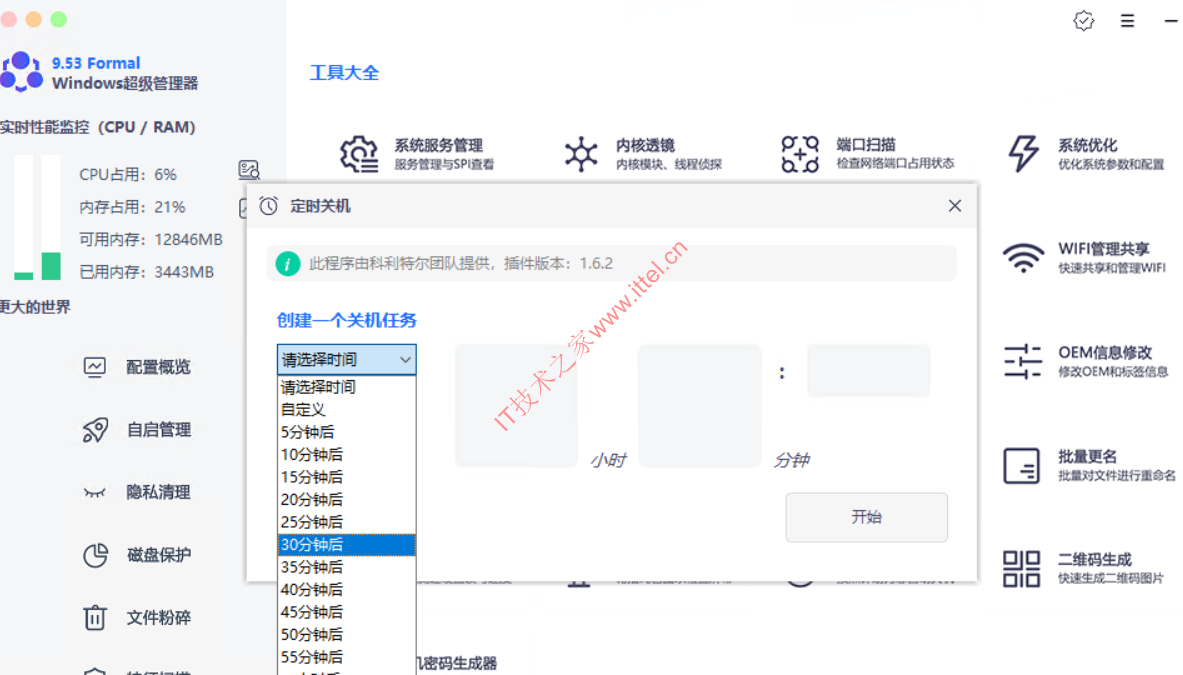Click the verified badge icon in title bar

1084,21
